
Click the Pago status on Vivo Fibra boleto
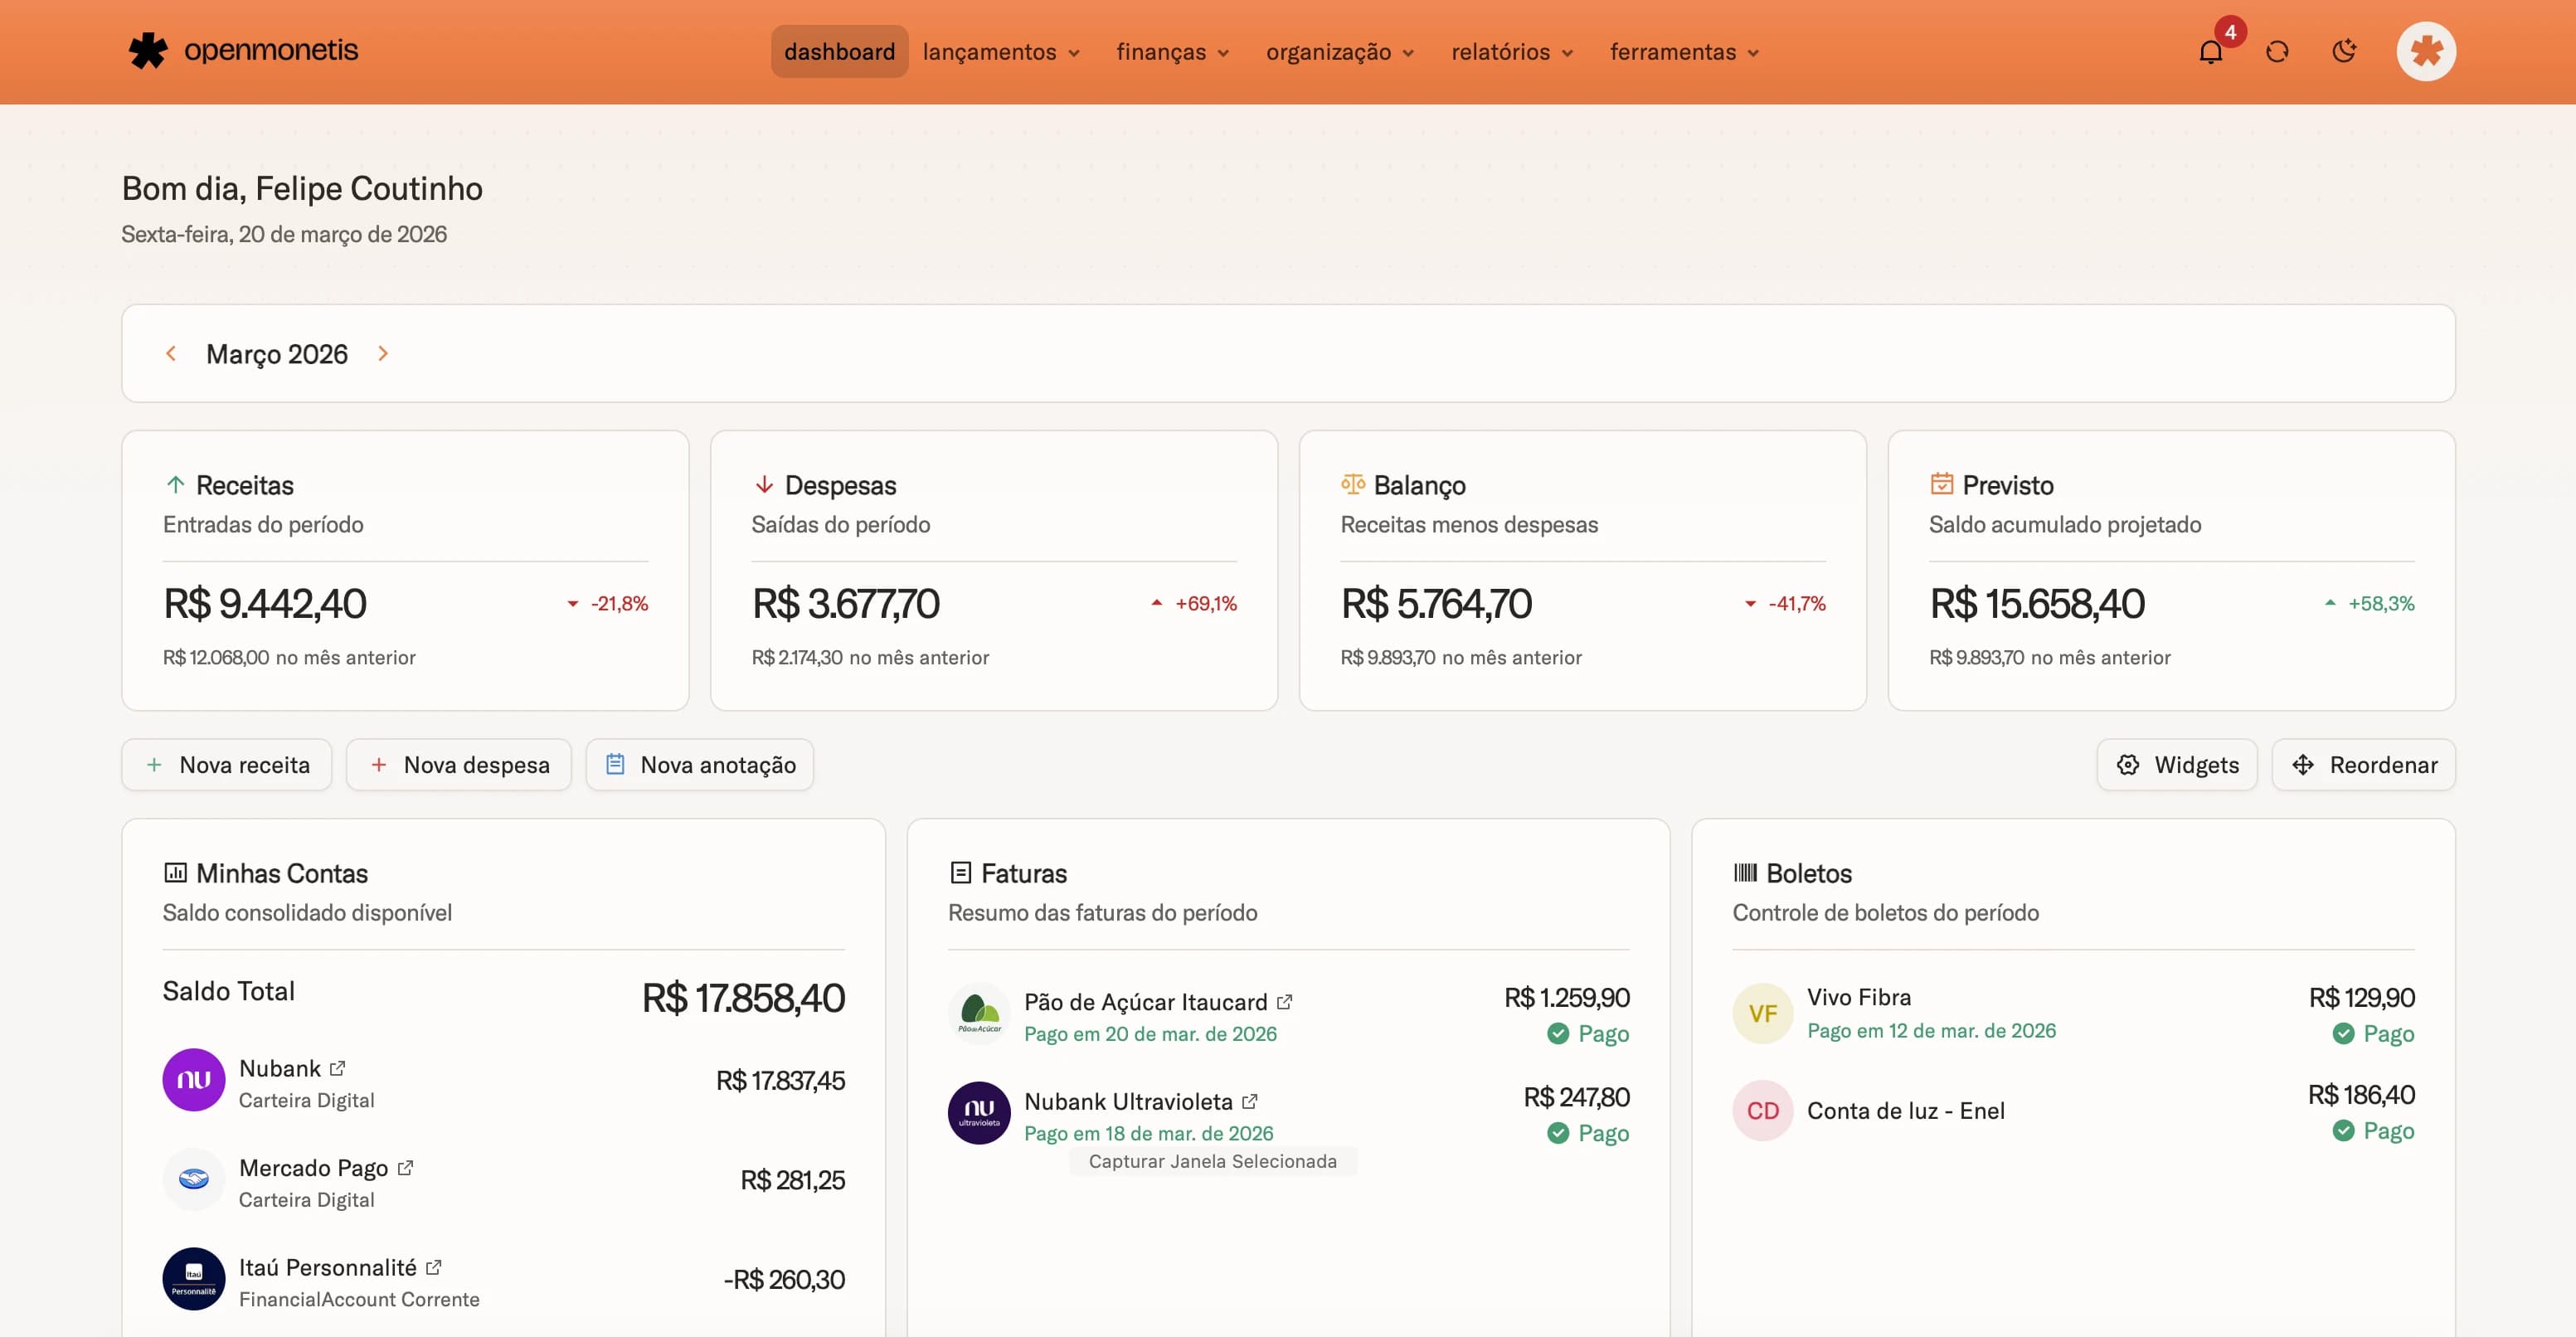pos(2376,1033)
